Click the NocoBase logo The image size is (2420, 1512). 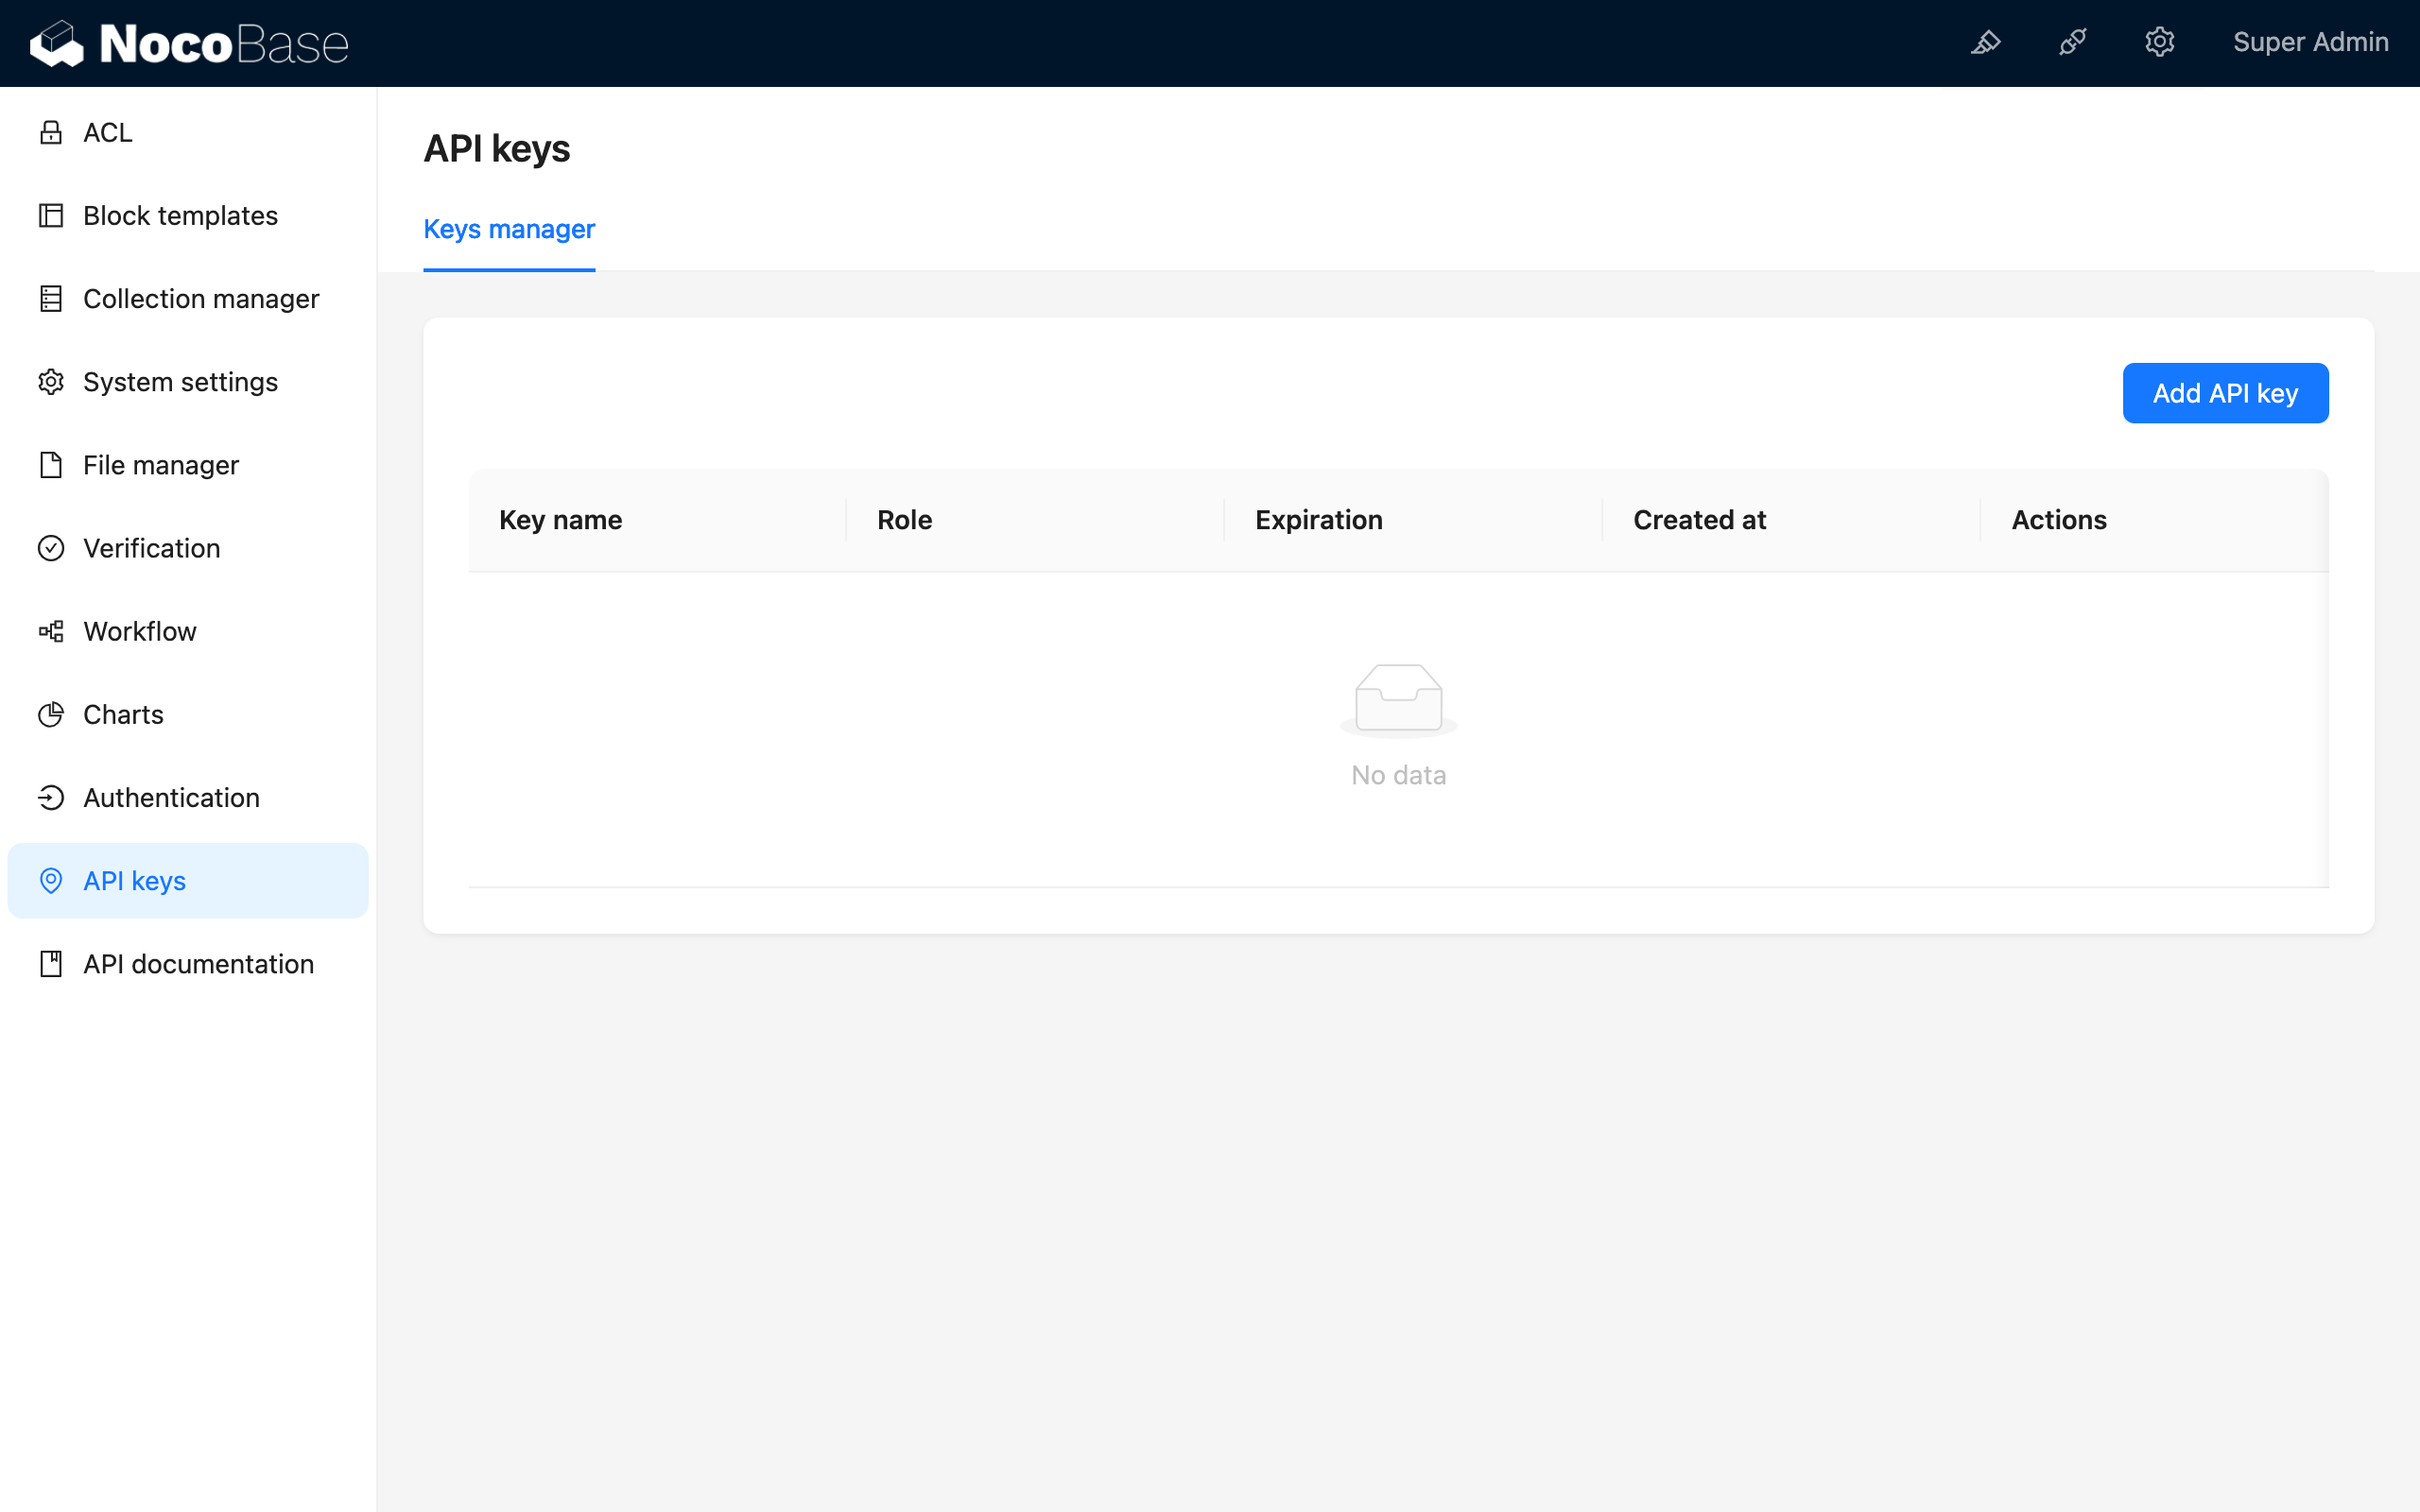click(x=190, y=44)
